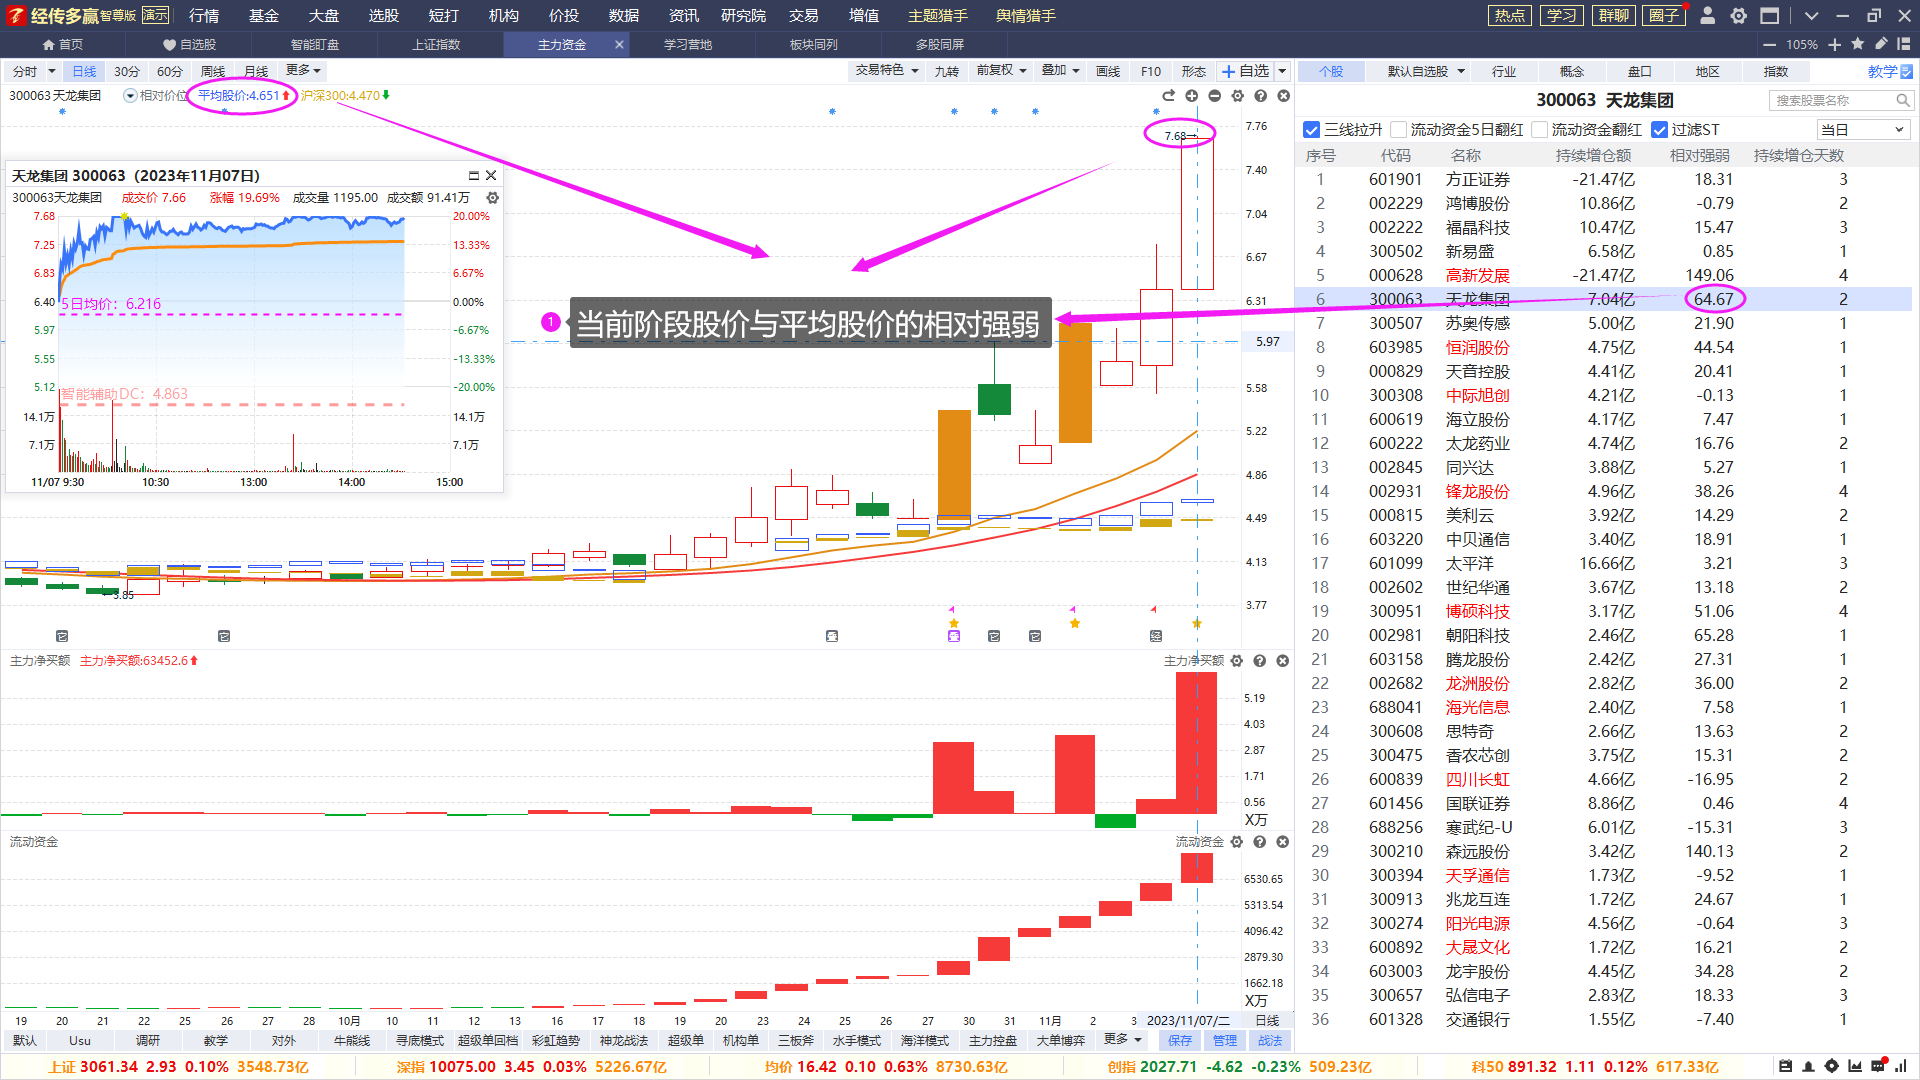The height and width of the screenshot is (1080, 1920).
Task: Open the 默认自选股 dropdown
Action: click(1427, 71)
